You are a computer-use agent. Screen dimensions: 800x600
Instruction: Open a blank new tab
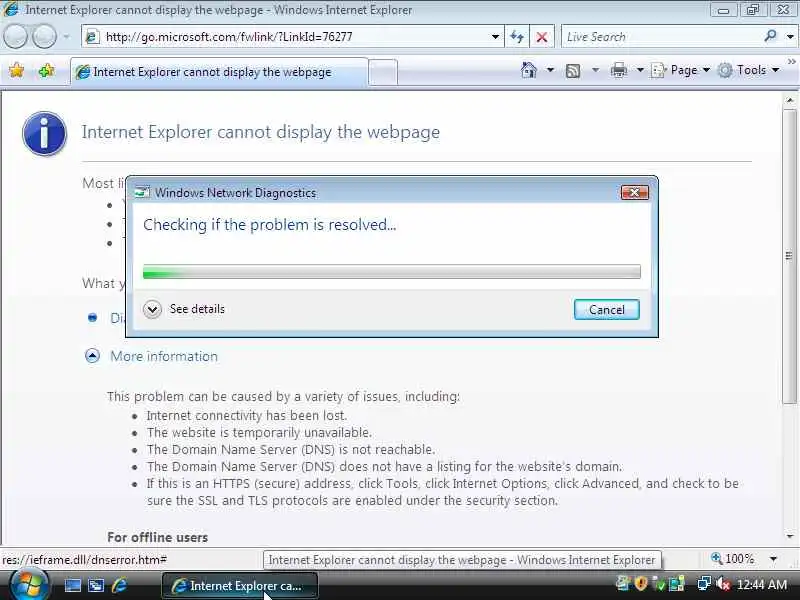tap(383, 72)
